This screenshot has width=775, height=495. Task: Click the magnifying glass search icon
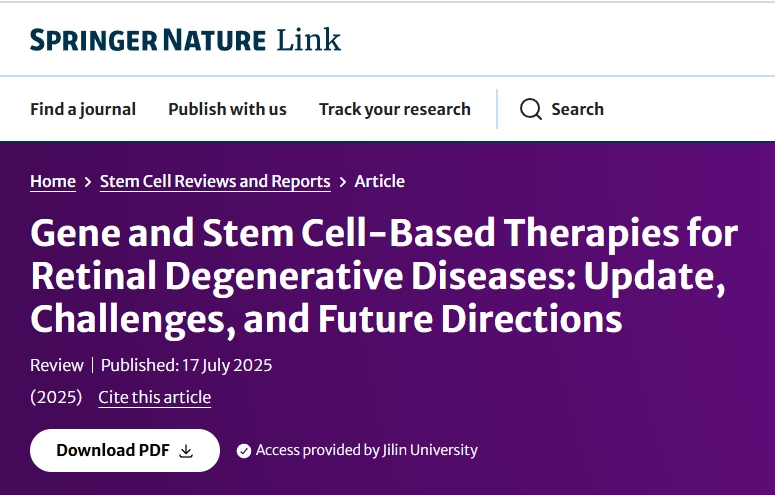(531, 109)
